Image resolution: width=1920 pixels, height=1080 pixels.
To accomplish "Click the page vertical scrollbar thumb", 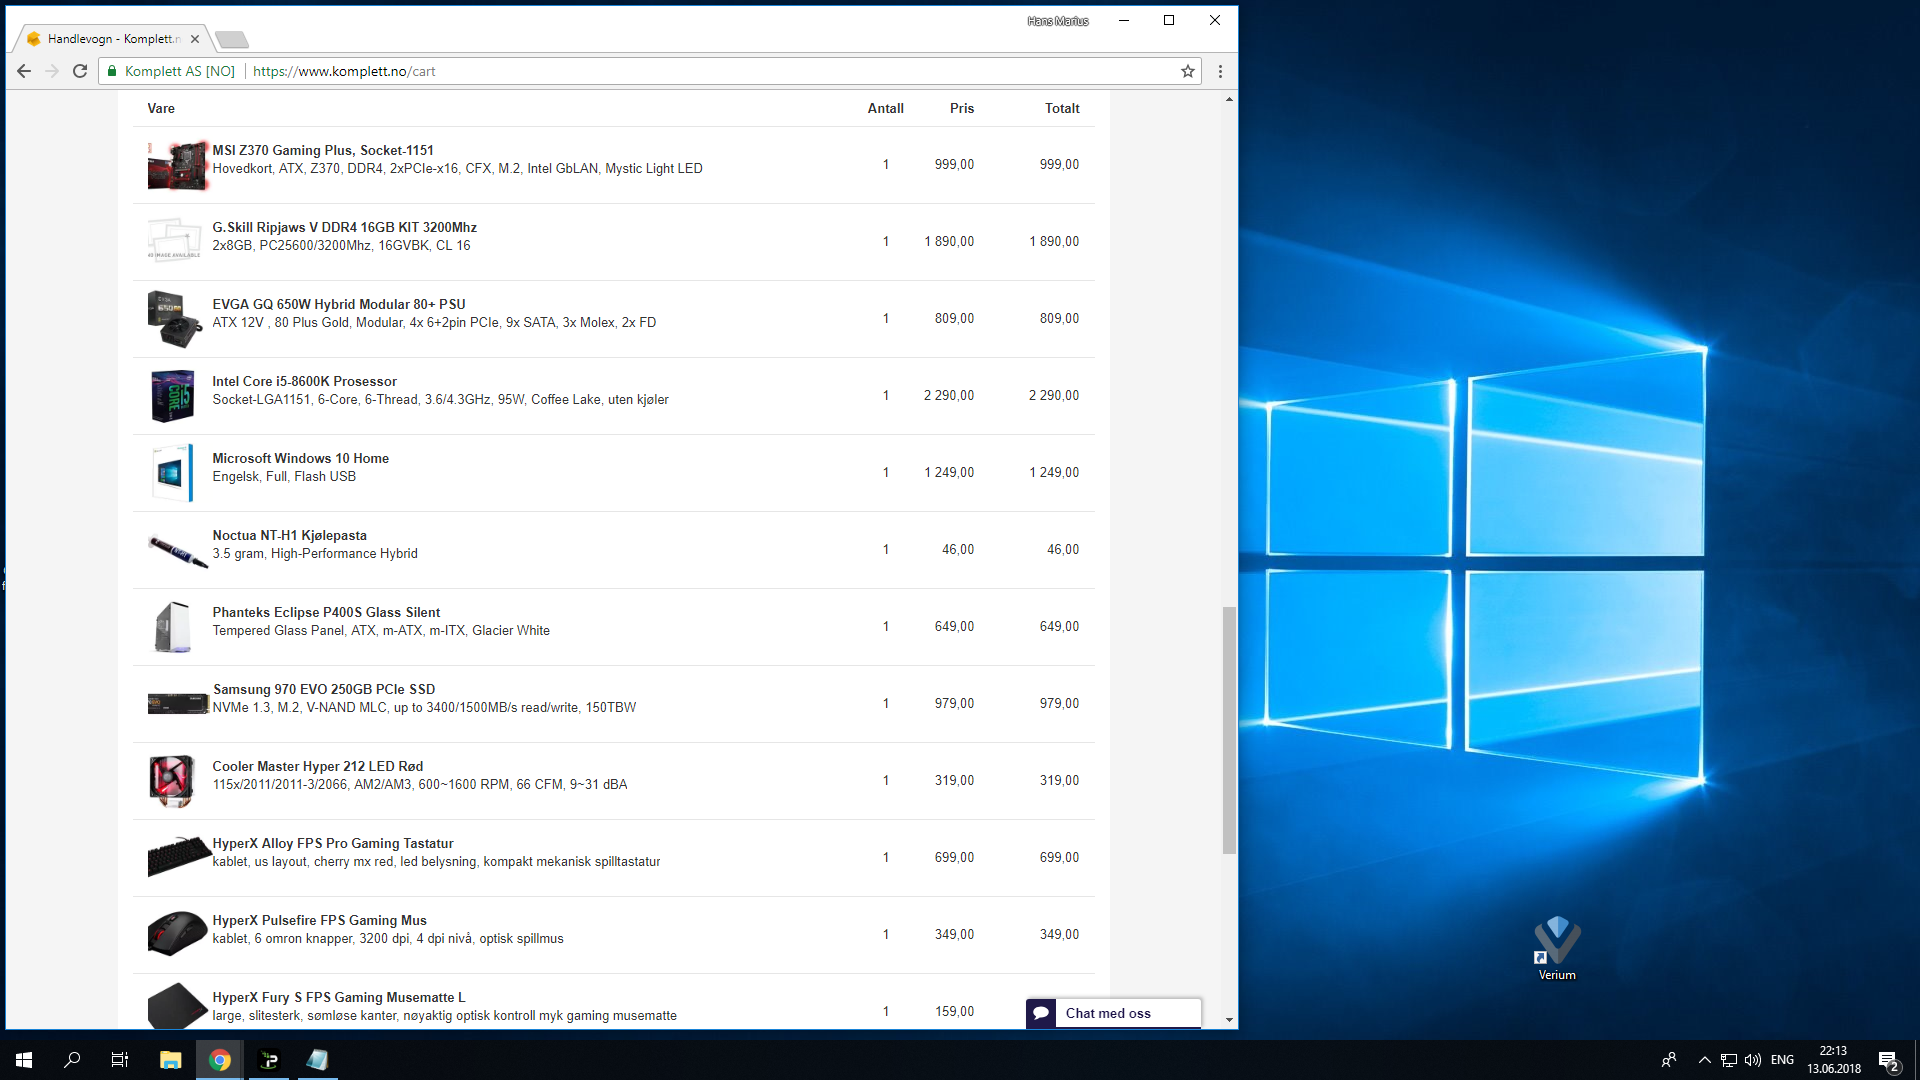I will pos(1229,730).
